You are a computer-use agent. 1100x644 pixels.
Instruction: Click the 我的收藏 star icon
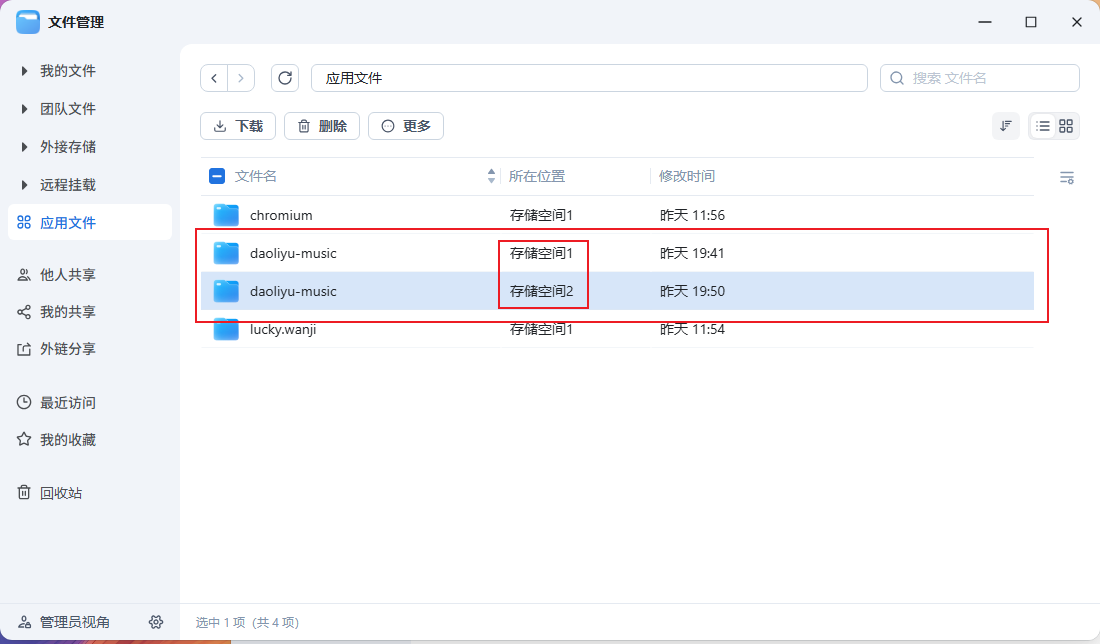(x=24, y=439)
